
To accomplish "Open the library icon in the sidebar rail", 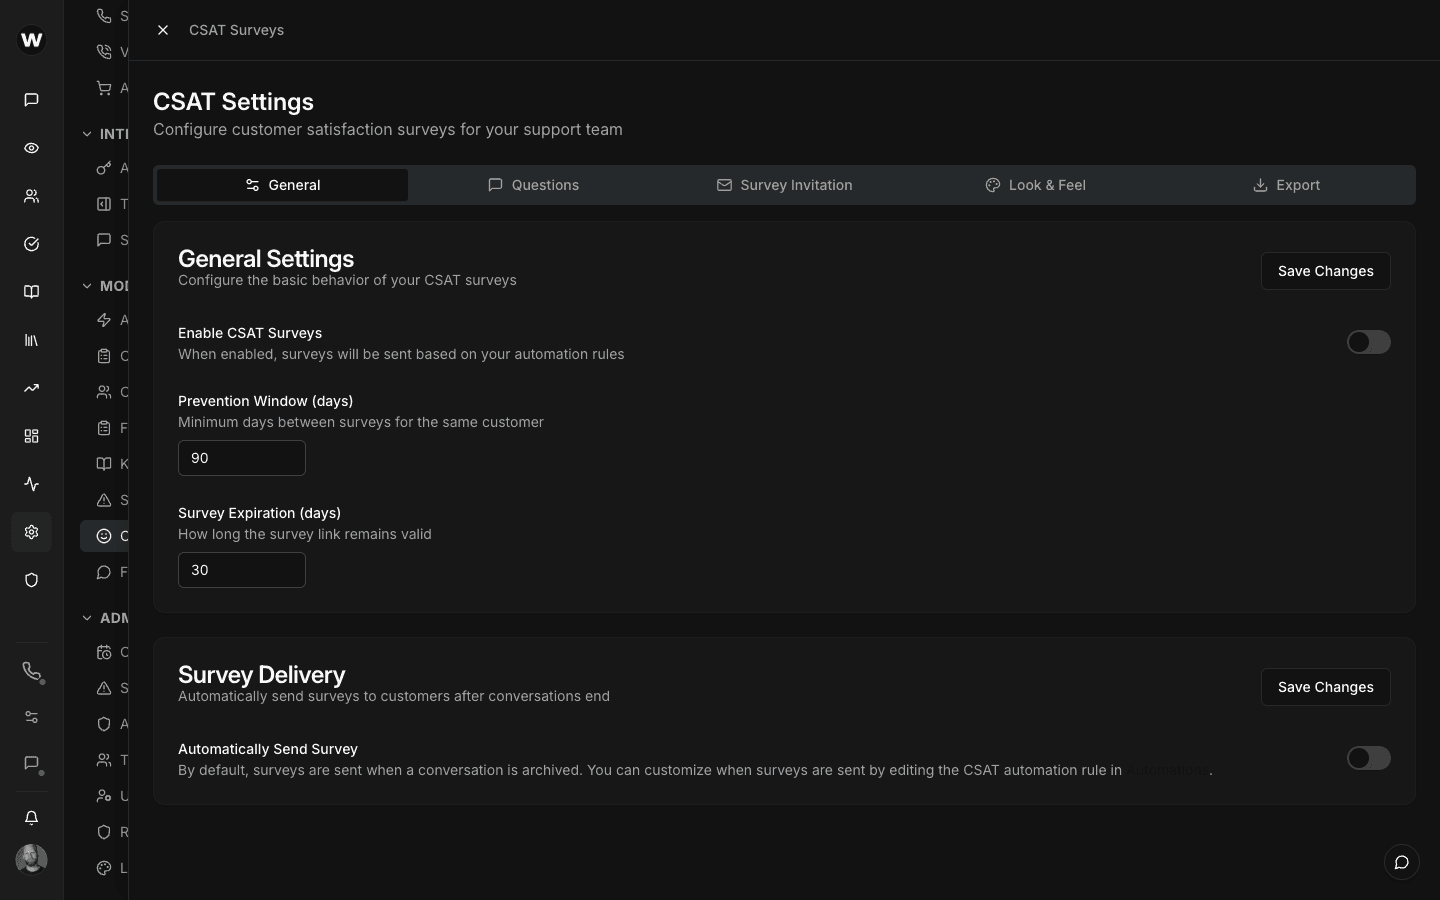I will pos(31,340).
